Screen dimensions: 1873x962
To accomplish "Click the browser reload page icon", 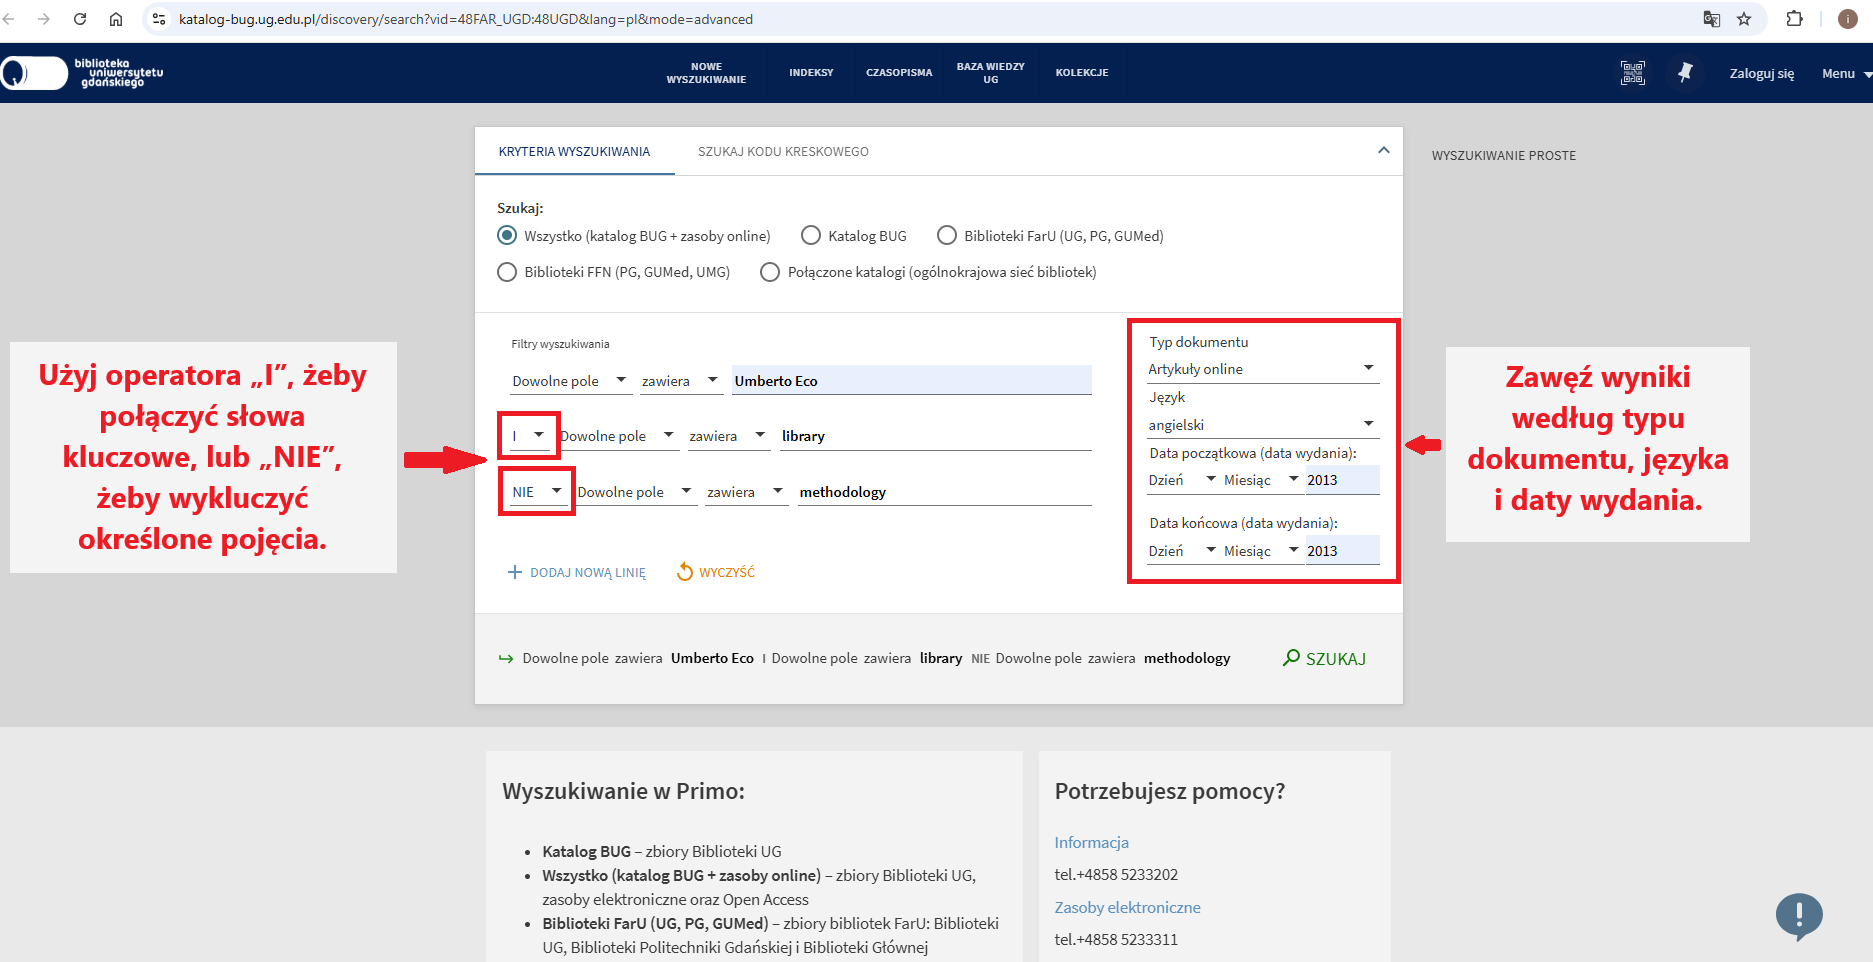I will pos(80,19).
